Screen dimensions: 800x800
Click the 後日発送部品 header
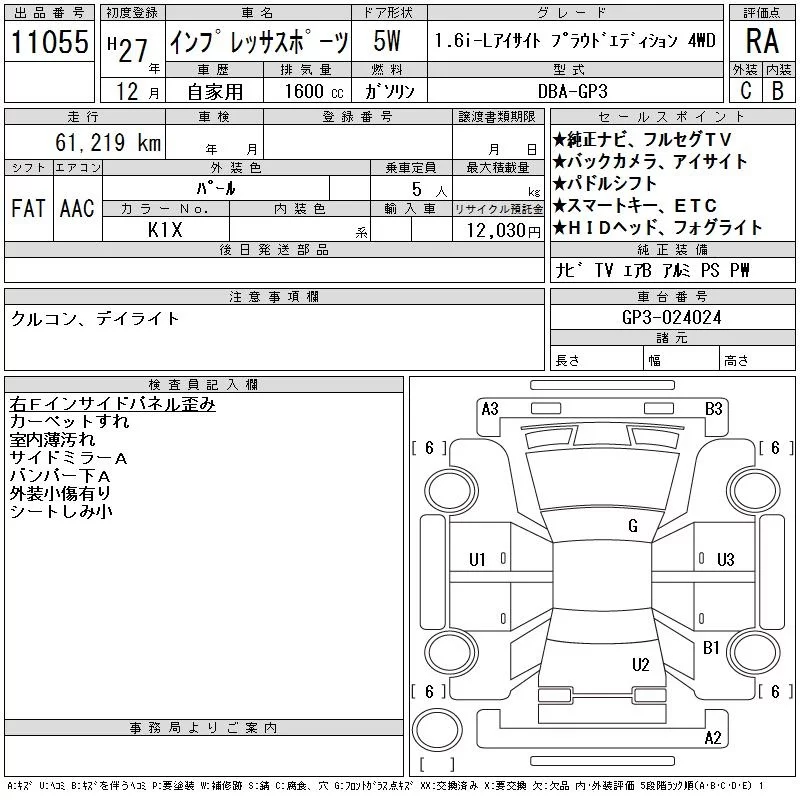tap(274, 249)
